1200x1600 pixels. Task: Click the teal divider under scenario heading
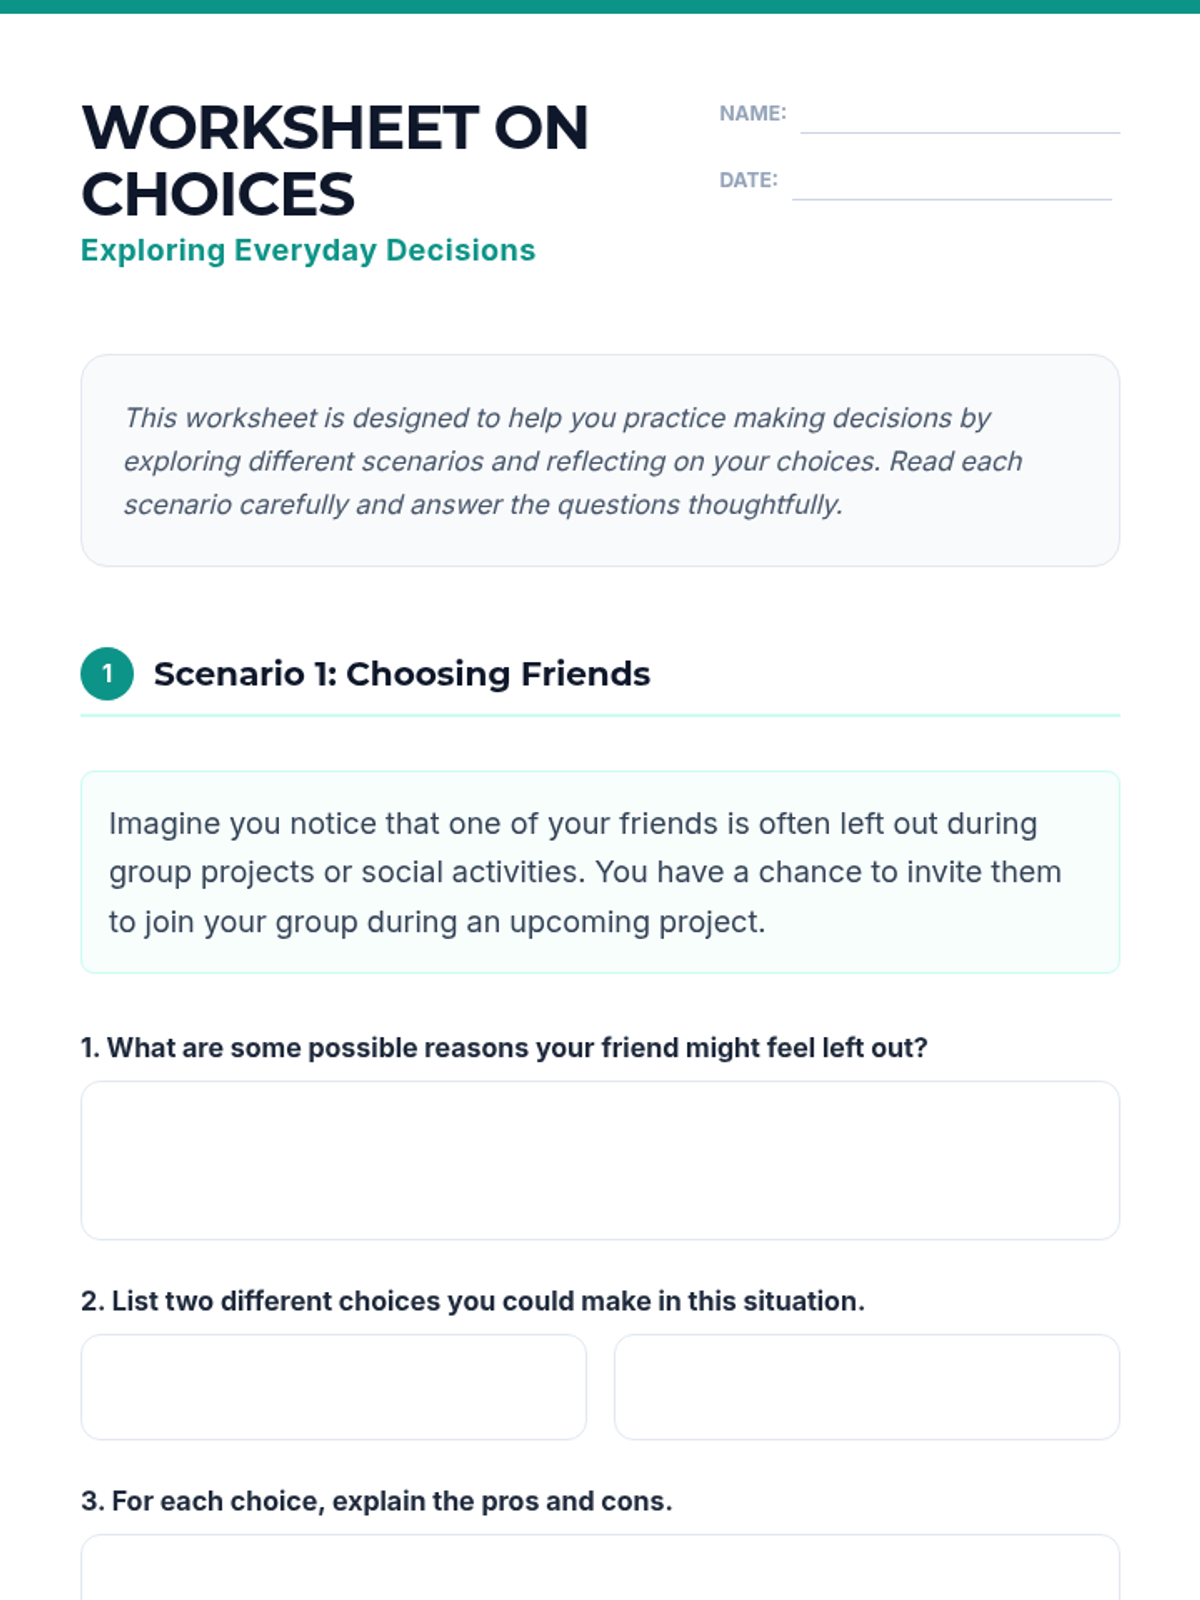[600, 716]
